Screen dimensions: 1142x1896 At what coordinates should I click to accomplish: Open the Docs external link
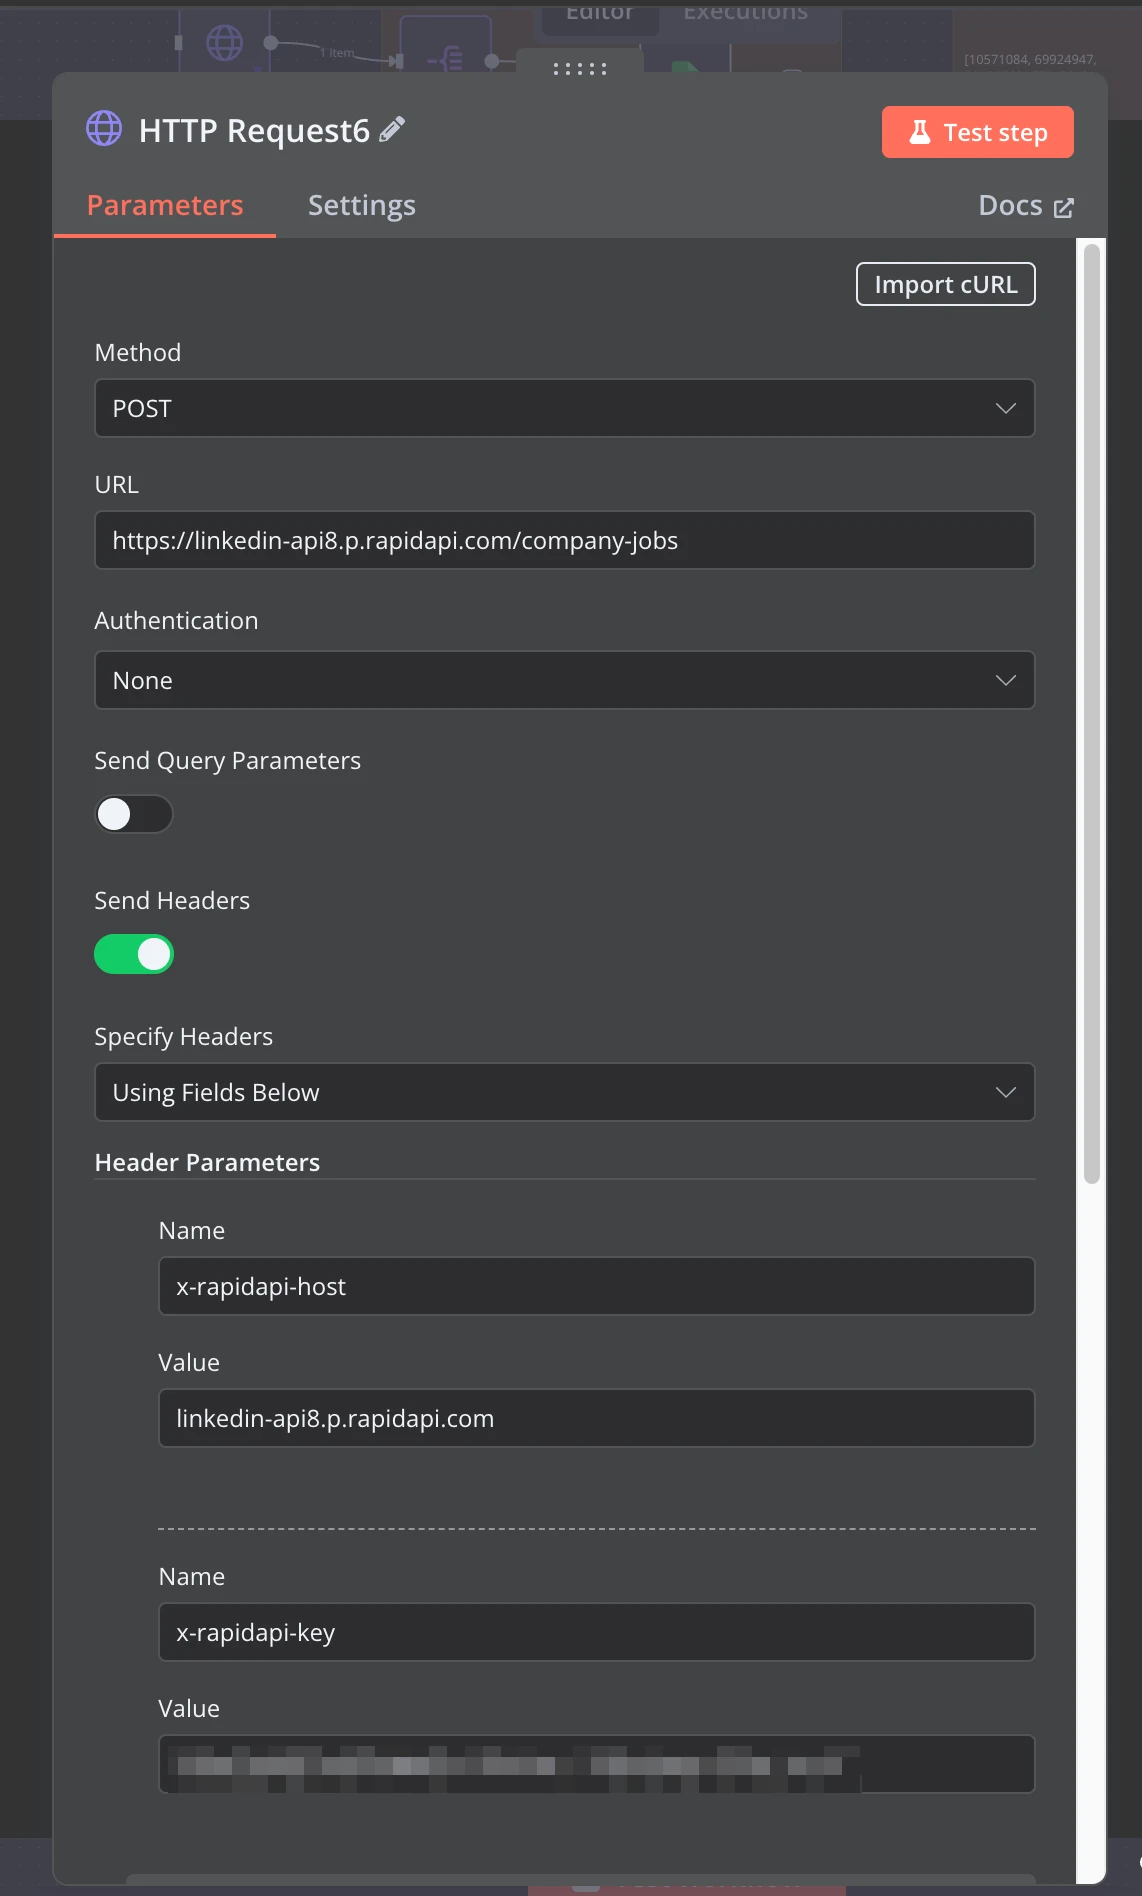(x=1025, y=205)
